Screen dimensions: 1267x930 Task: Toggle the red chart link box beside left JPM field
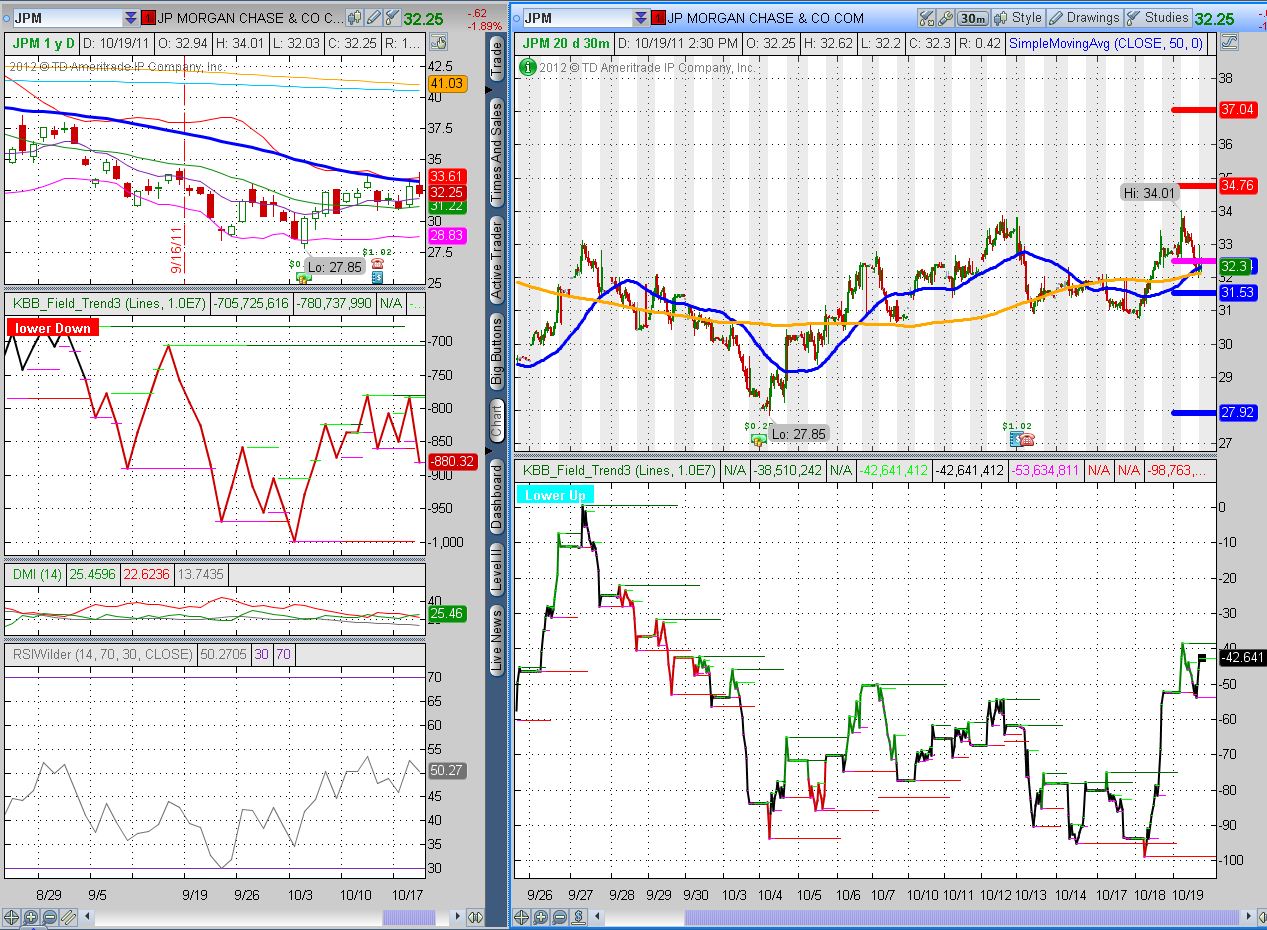pos(147,18)
